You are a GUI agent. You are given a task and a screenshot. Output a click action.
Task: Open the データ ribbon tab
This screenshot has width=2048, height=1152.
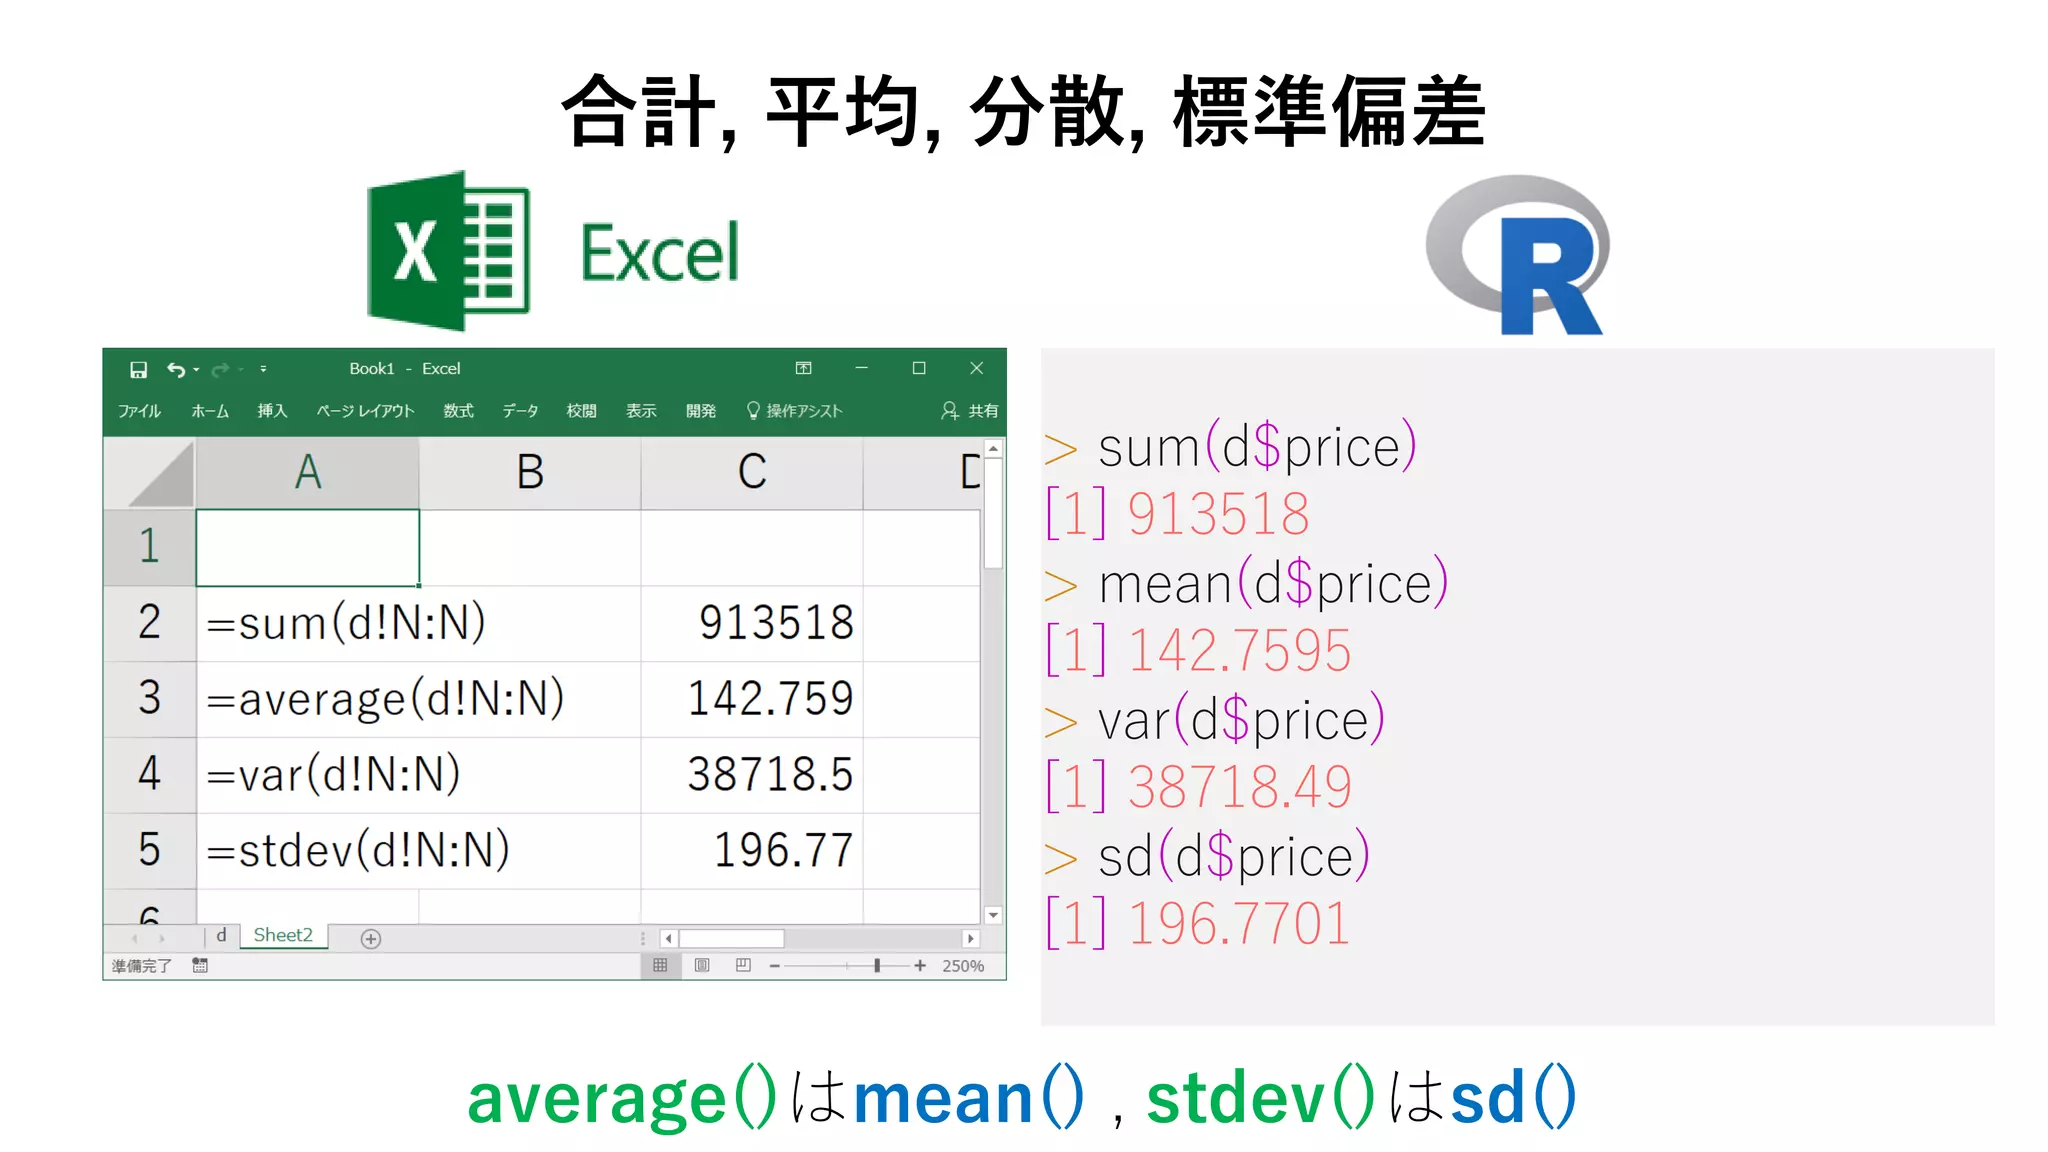520,411
